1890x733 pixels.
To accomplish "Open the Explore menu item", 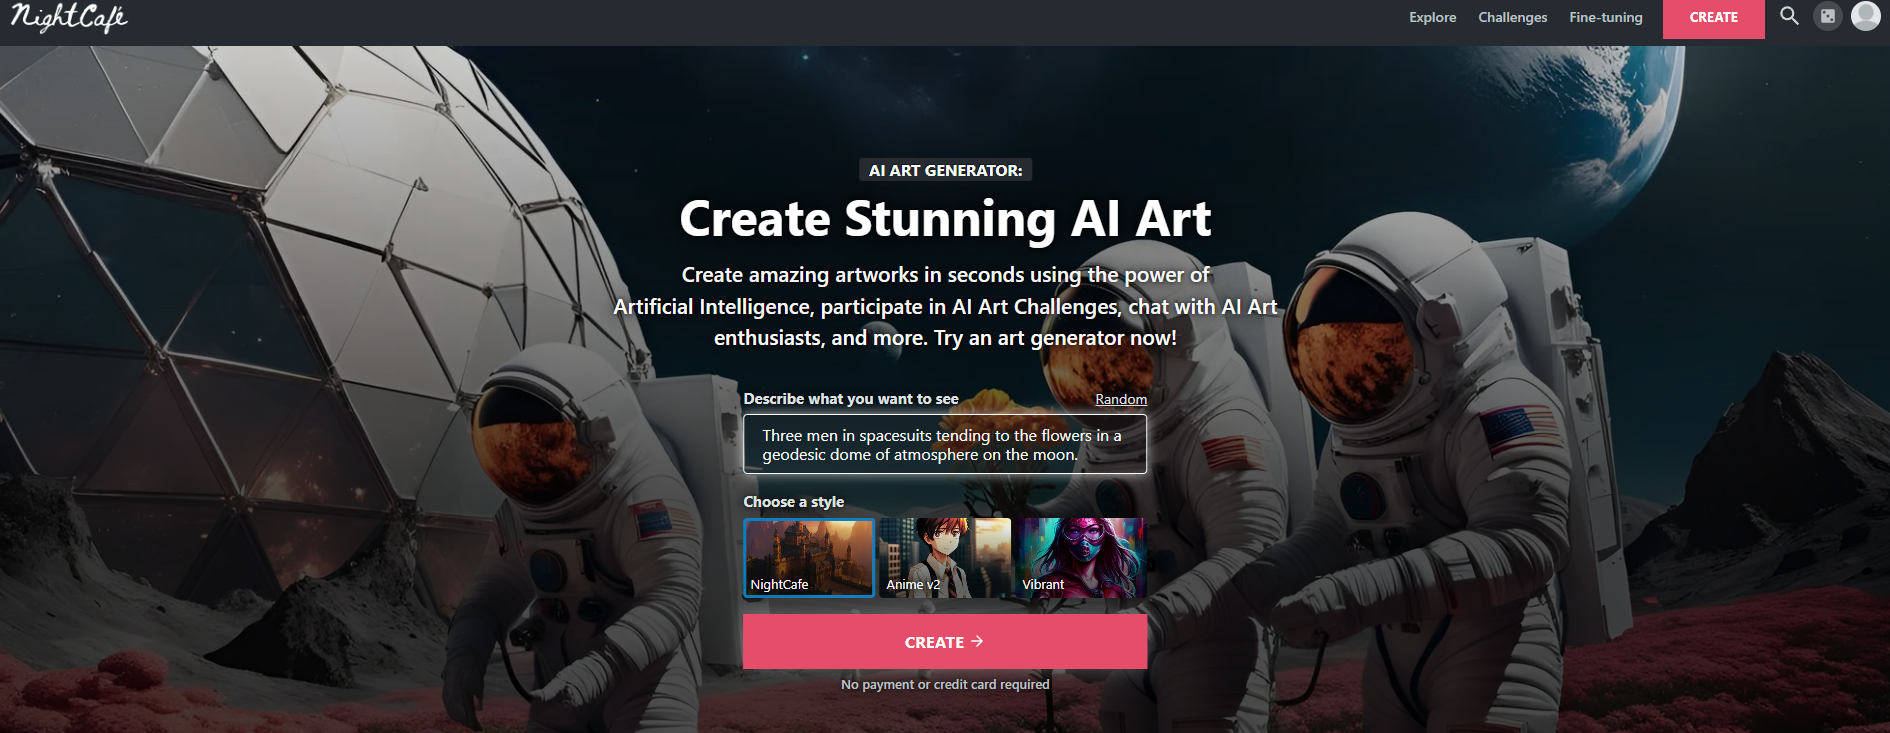I will point(1432,17).
